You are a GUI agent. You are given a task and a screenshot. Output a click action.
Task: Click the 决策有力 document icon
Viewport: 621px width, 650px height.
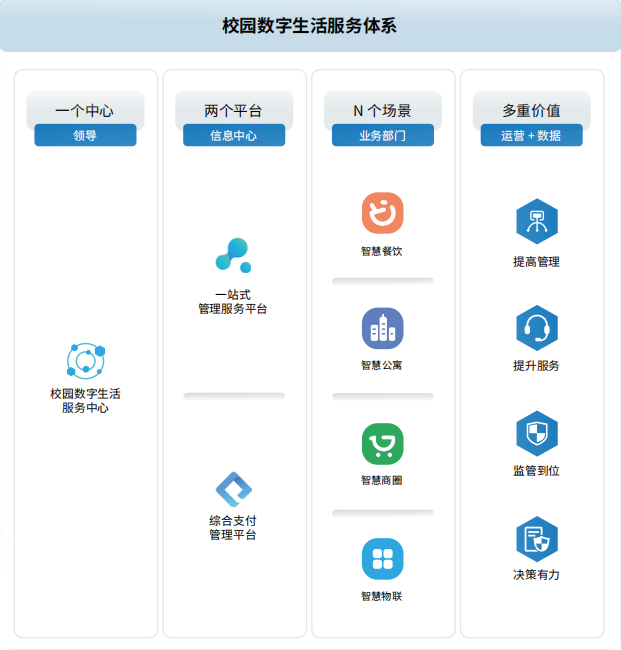(536, 539)
